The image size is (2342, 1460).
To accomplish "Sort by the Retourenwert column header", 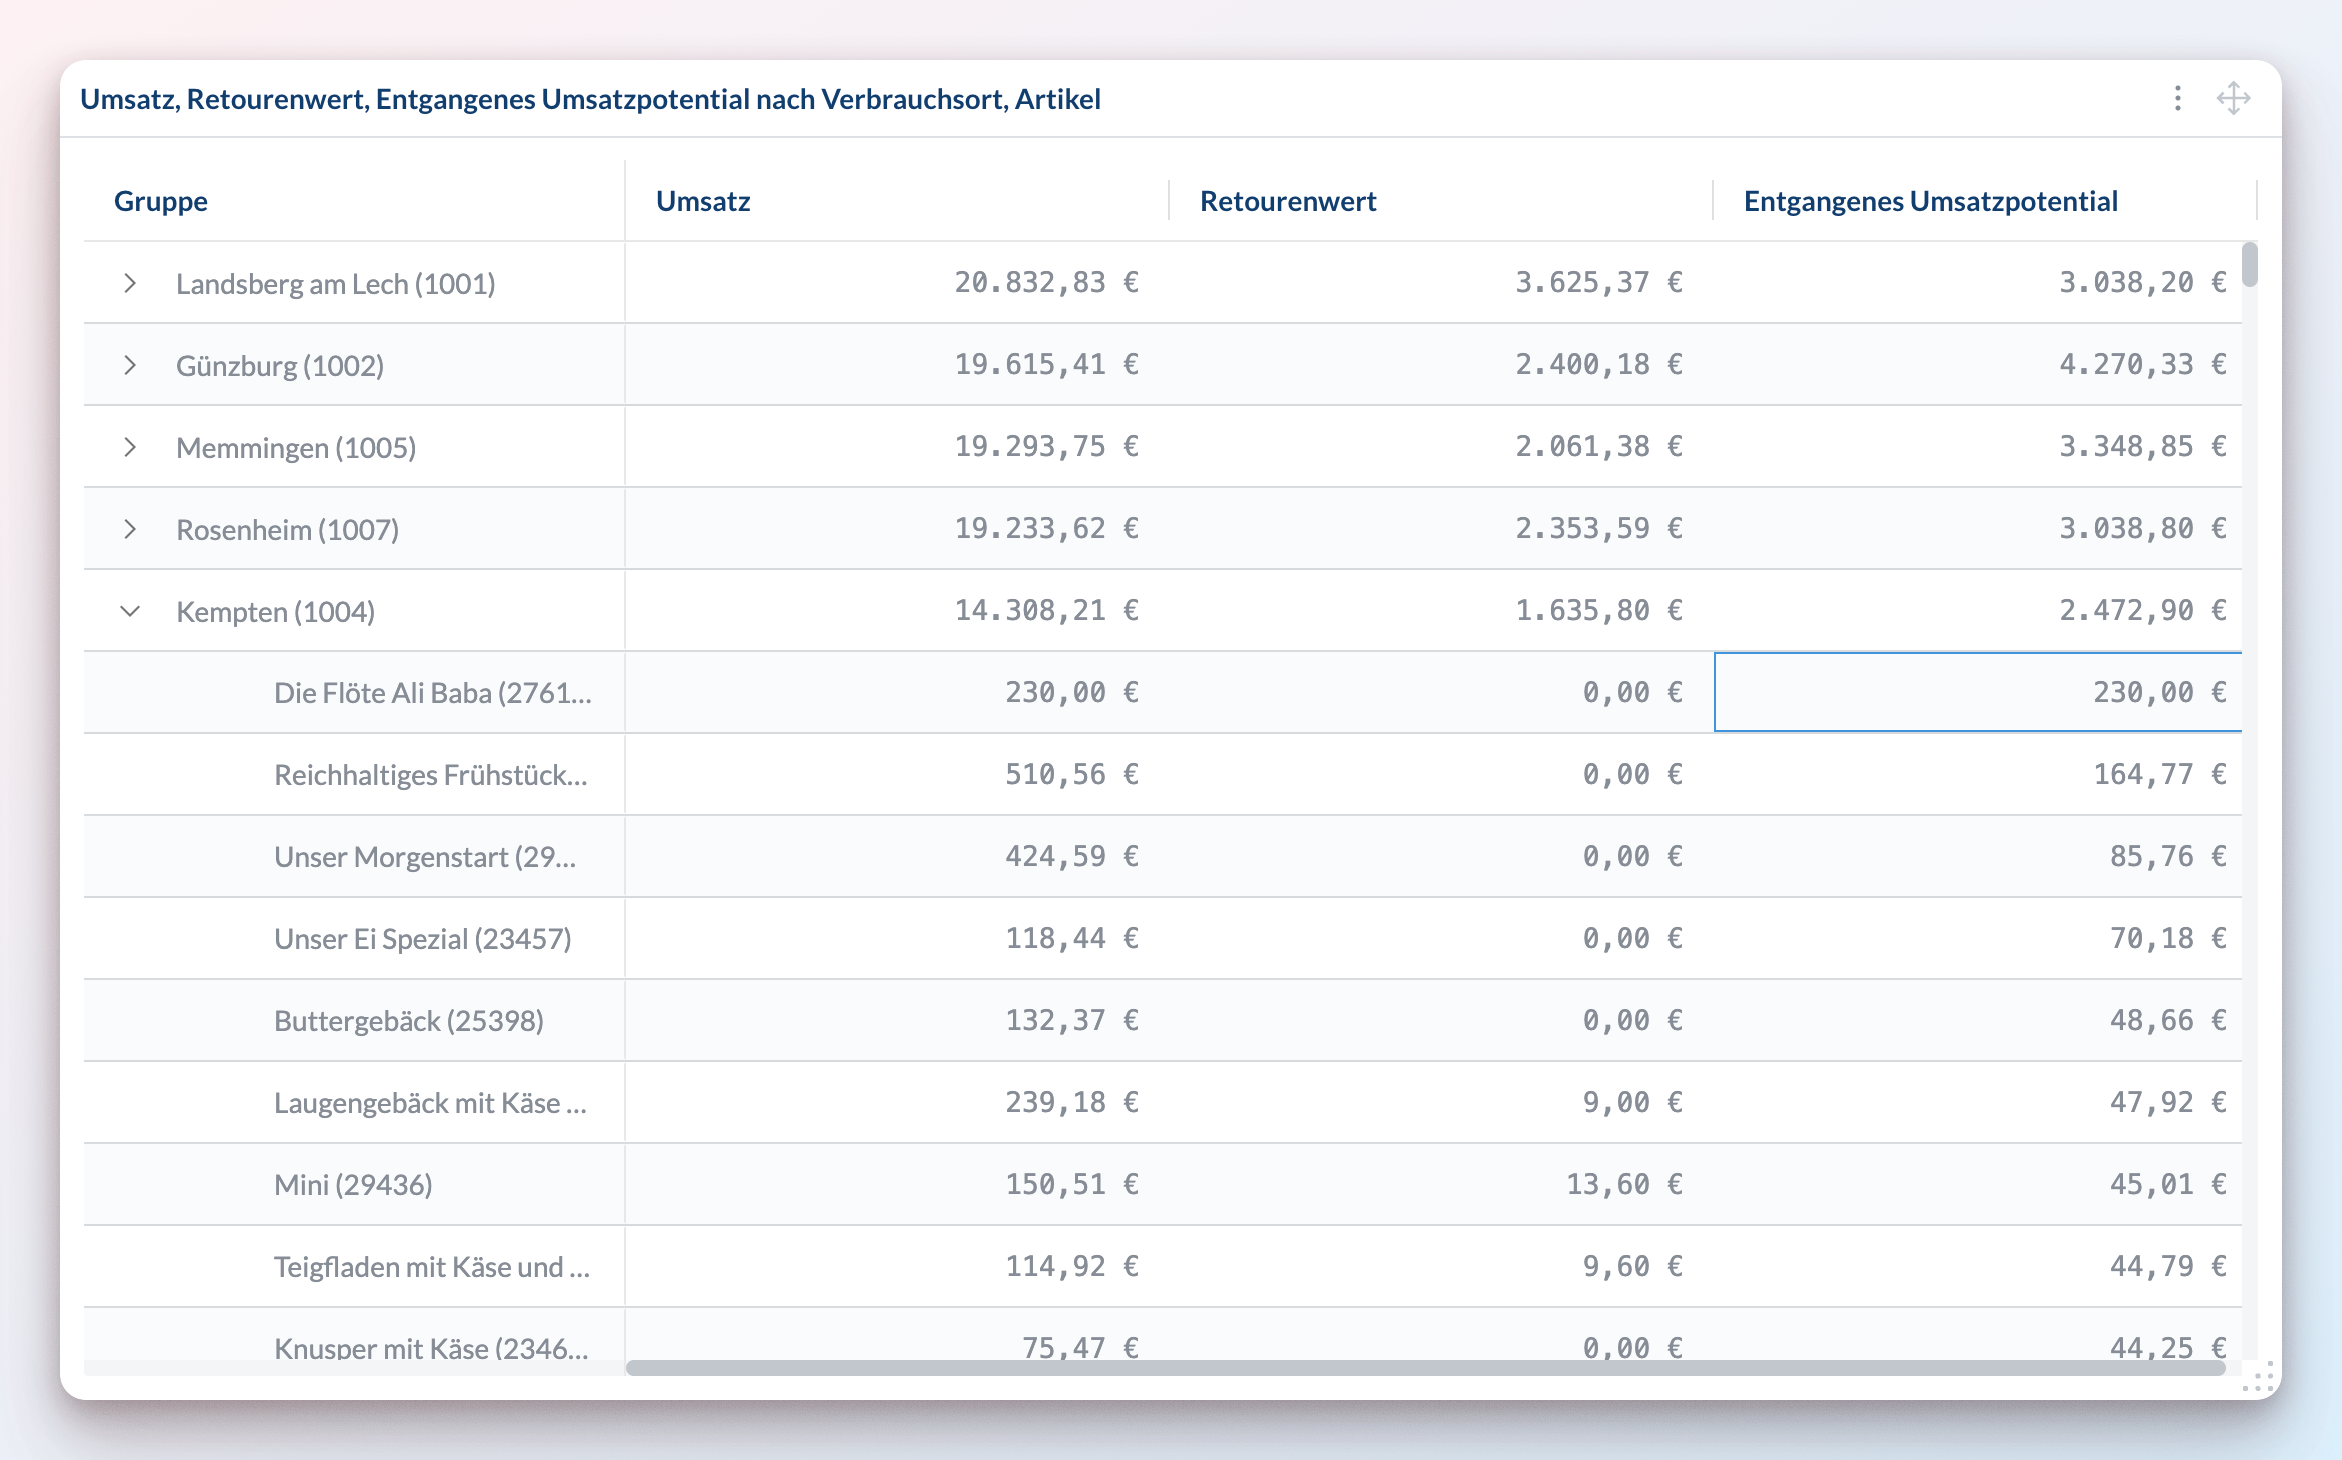I will pyautogui.click(x=1288, y=201).
